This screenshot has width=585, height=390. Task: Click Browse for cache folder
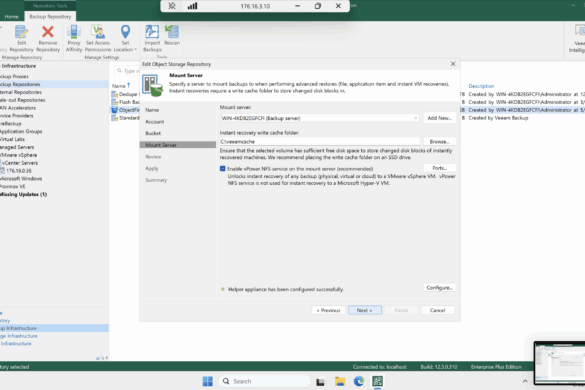click(x=439, y=142)
